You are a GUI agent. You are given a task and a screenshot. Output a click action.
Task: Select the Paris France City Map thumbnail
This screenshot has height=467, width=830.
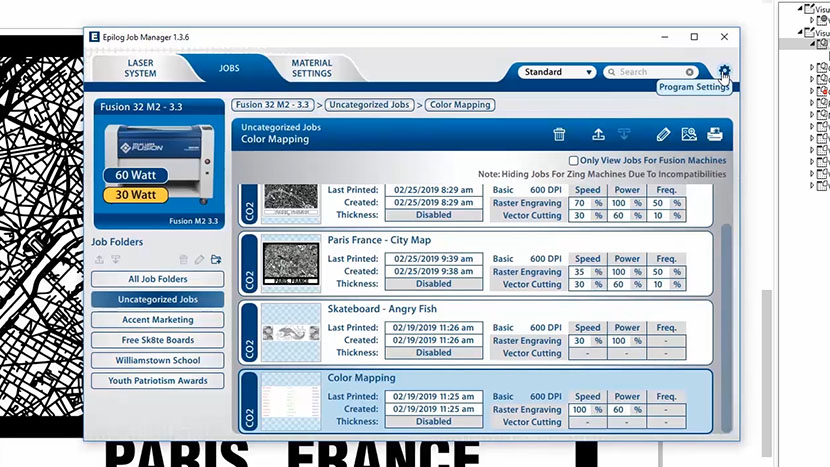[290, 263]
